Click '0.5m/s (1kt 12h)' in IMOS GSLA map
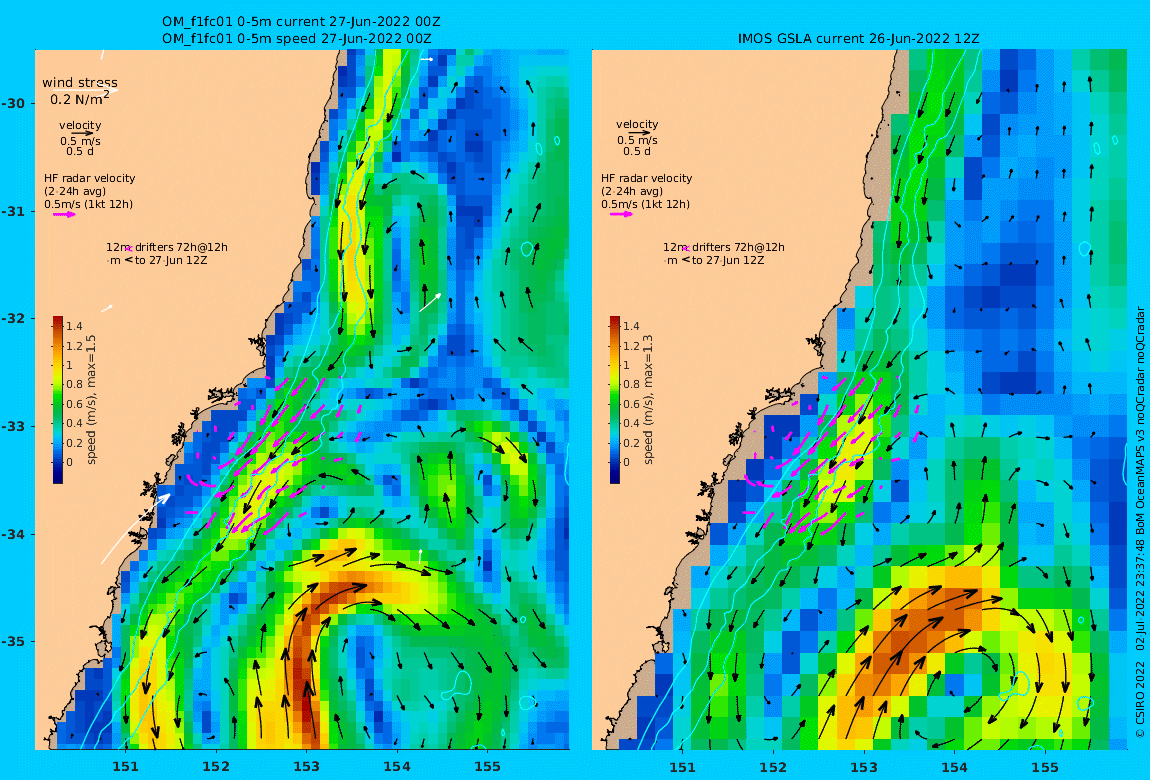1150x780 pixels. pyautogui.click(x=646, y=205)
